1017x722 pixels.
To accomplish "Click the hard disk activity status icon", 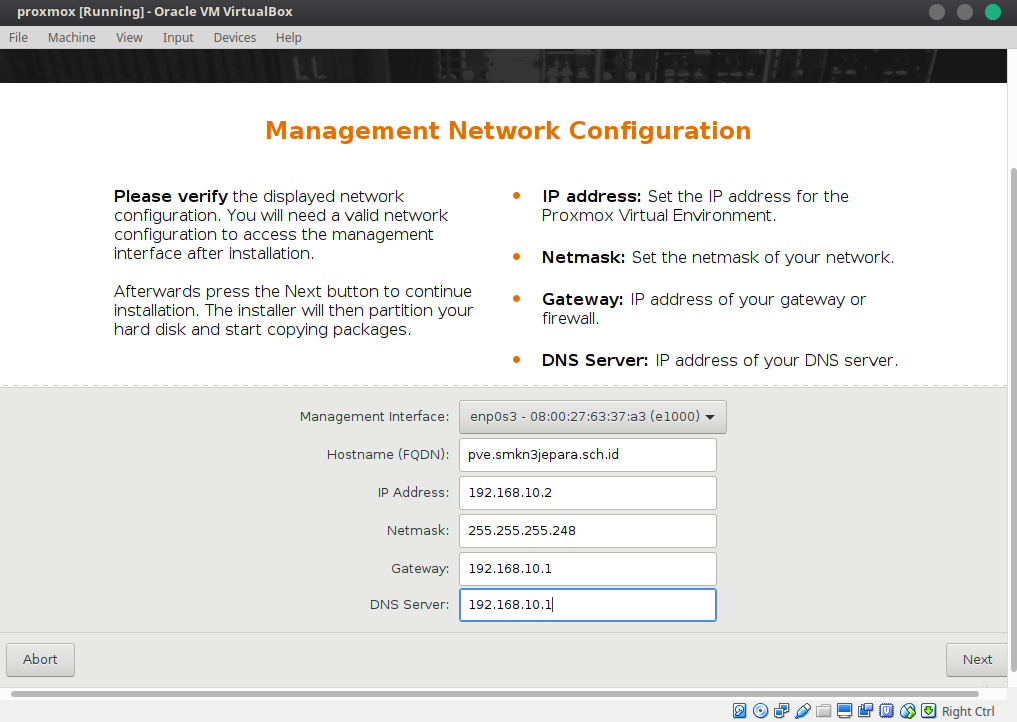I will point(739,711).
